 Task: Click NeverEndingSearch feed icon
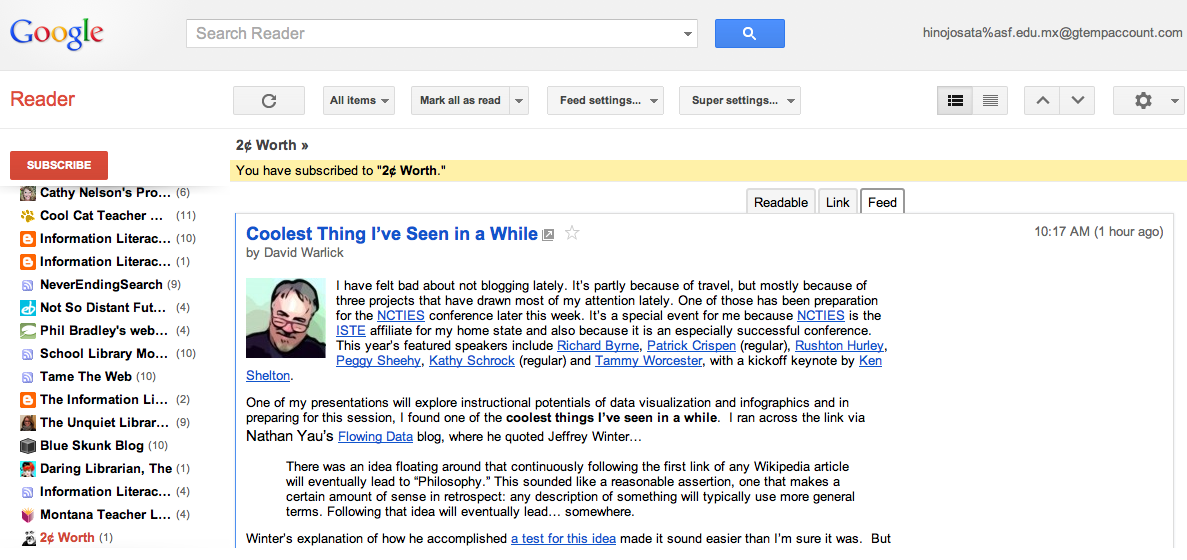tap(28, 285)
